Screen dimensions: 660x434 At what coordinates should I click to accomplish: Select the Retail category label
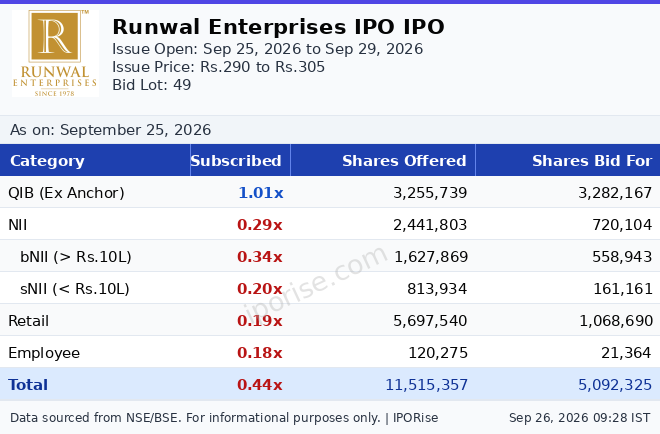click(x=29, y=321)
